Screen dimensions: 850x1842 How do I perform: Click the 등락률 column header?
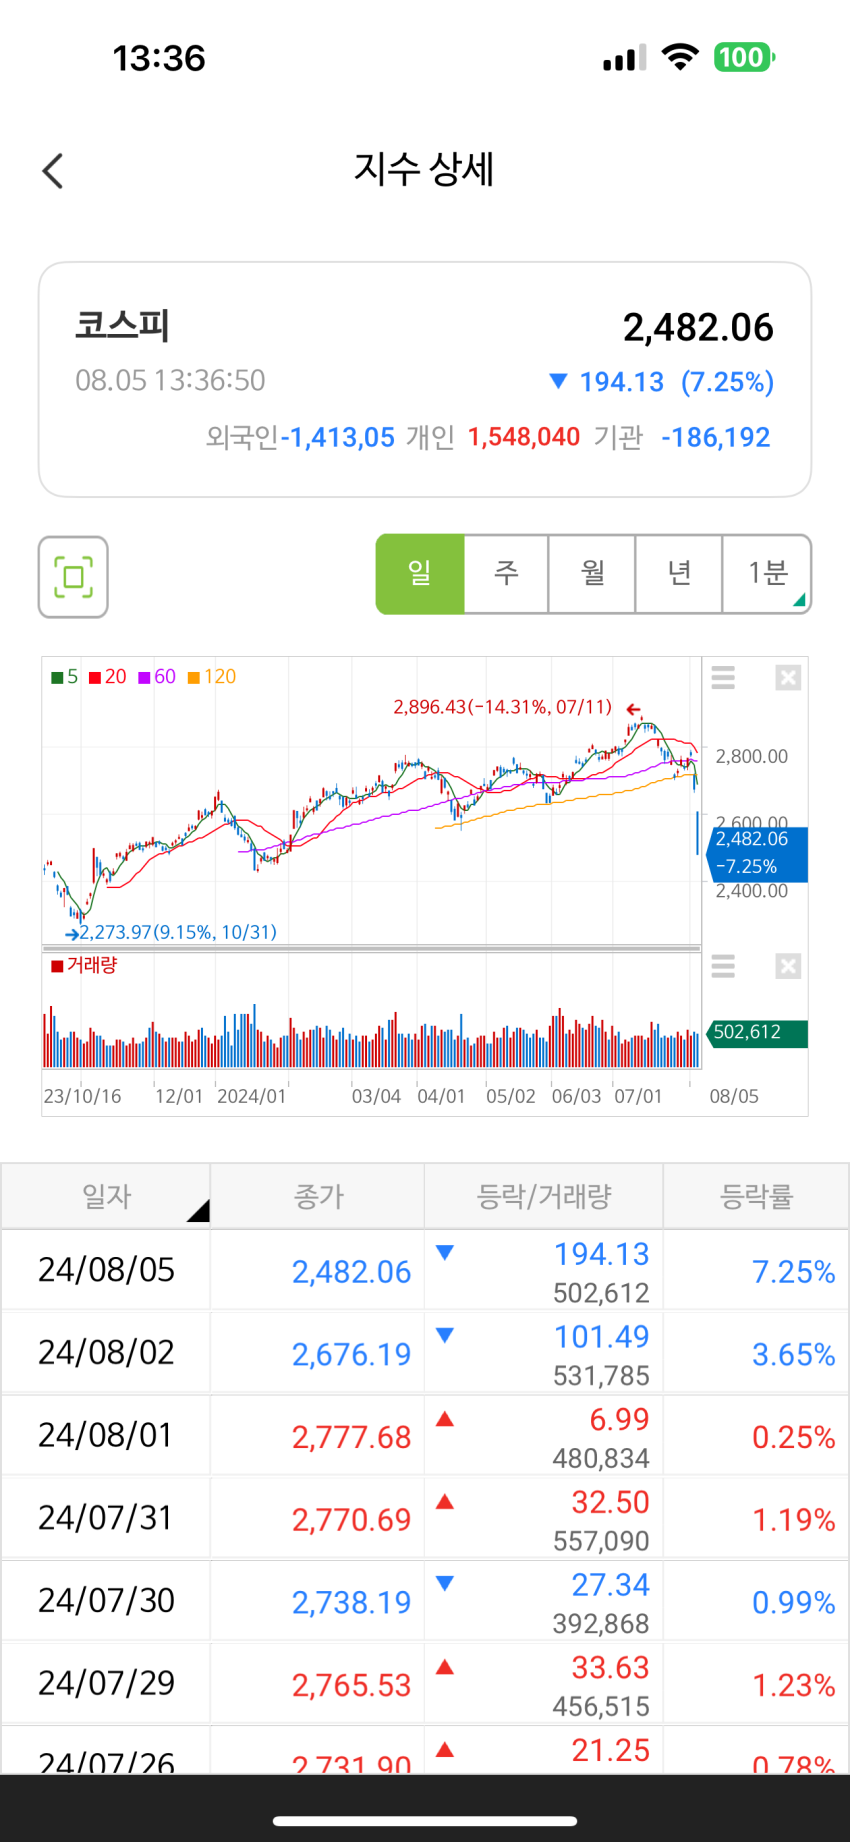click(x=756, y=1196)
